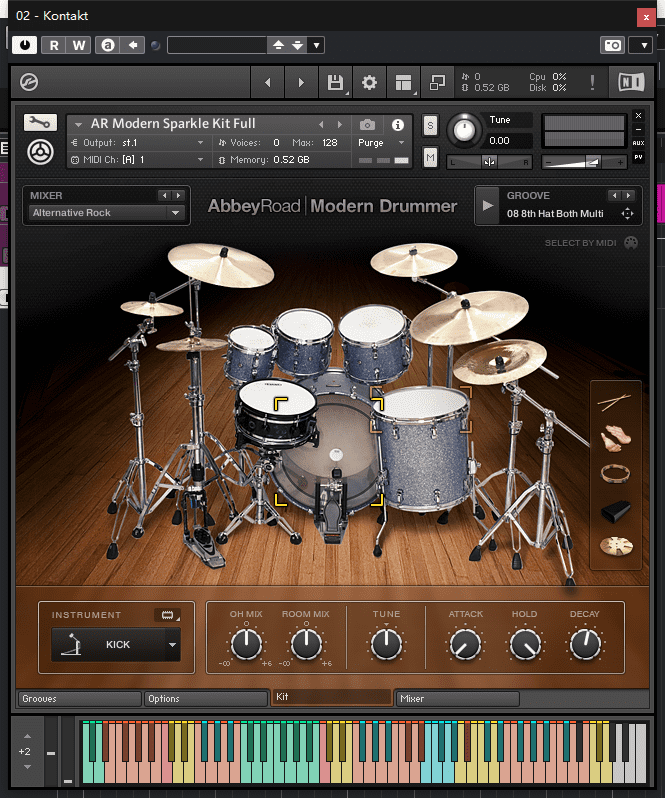665x798 pixels.
Task: Enable the W write automation button
Action: [78, 45]
